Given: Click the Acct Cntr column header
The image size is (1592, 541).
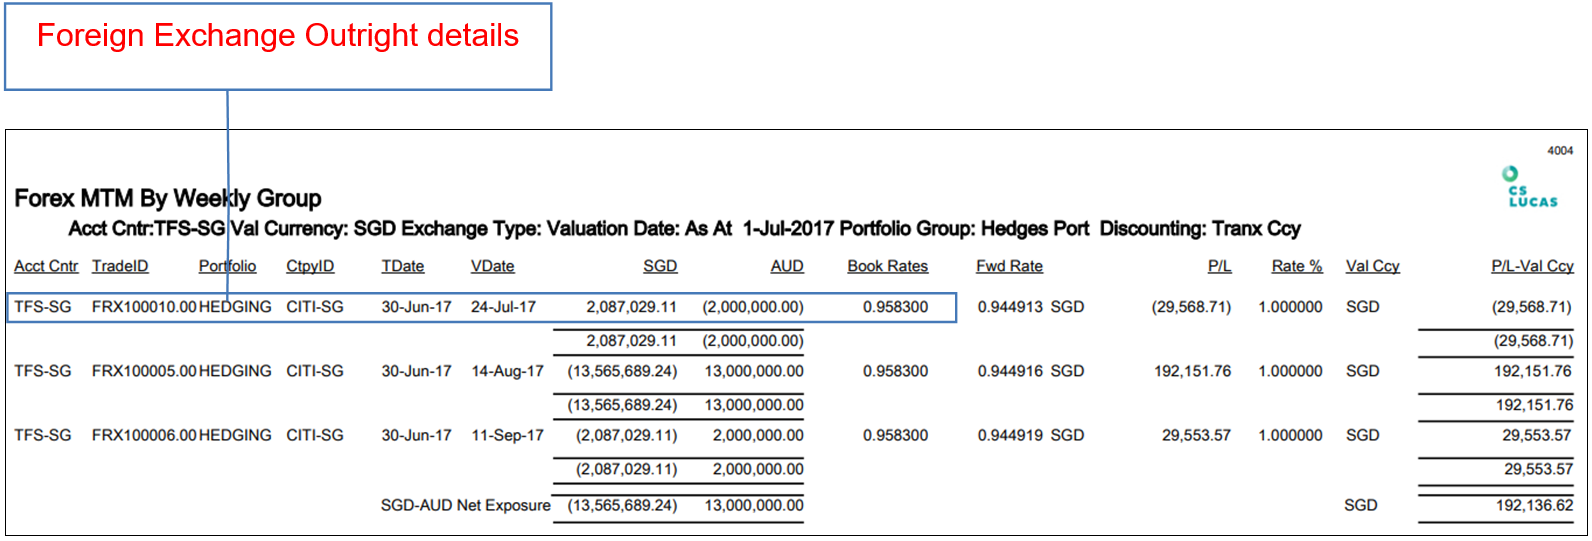Looking at the screenshot, I should tap(46, 266).
